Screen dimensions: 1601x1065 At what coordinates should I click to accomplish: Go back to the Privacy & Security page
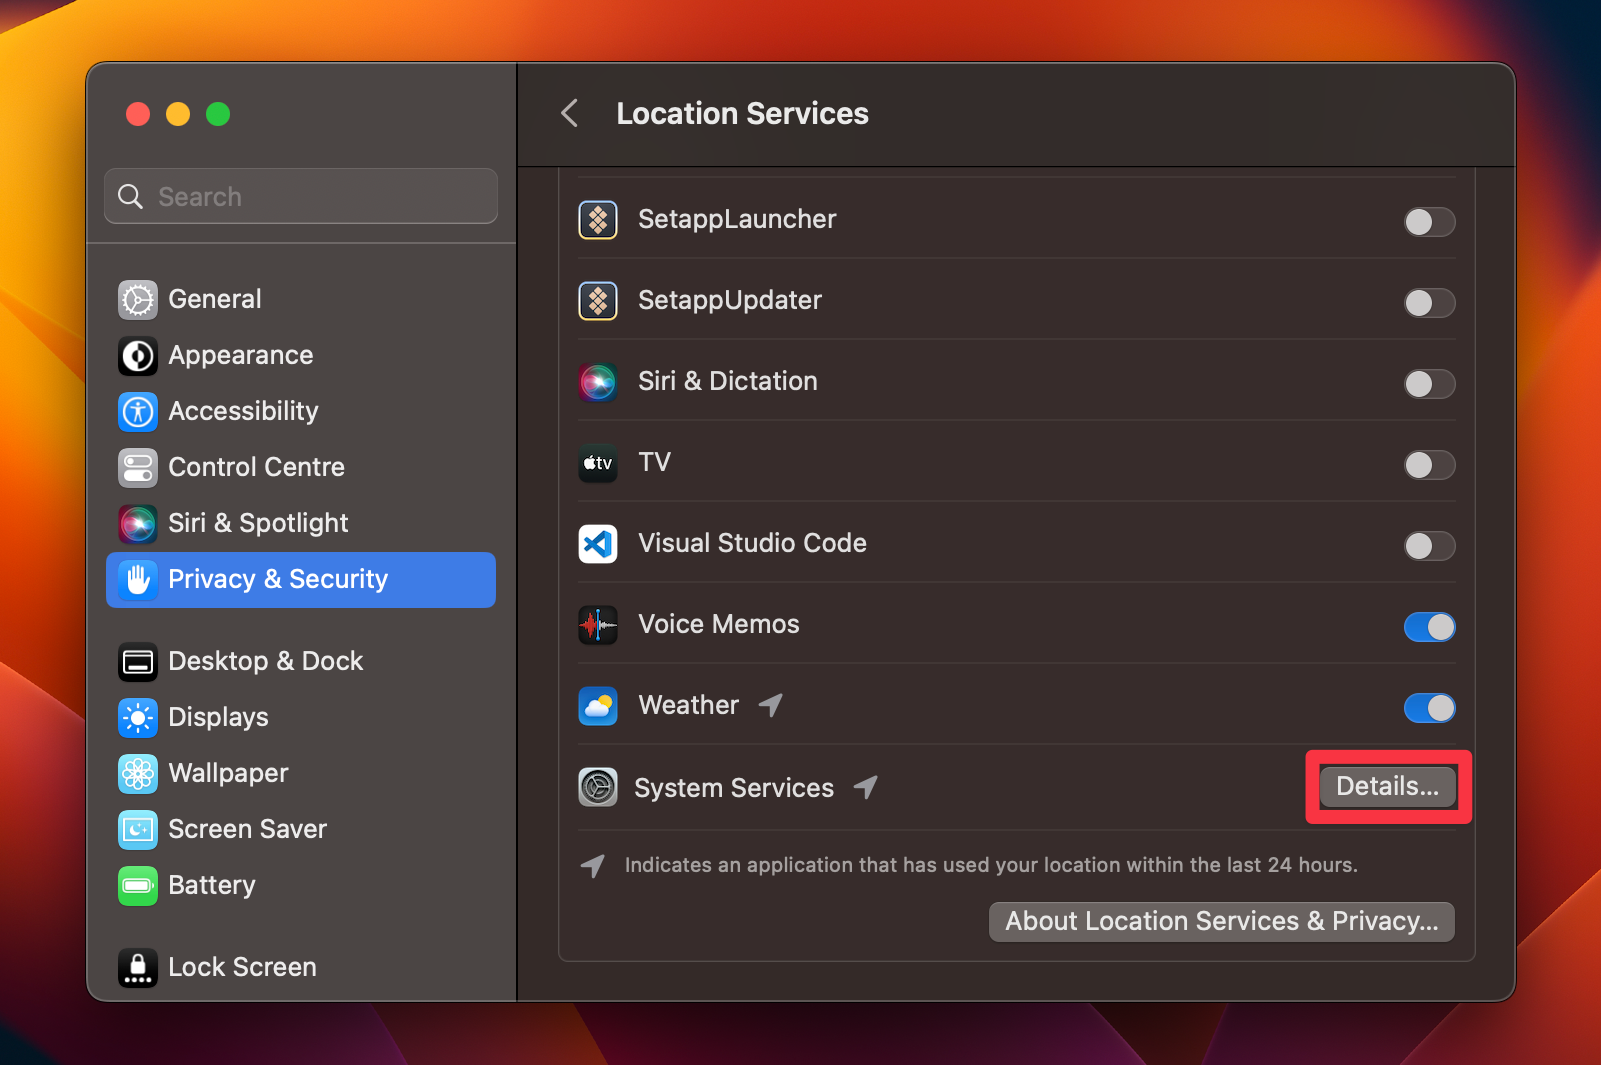coord(569,114)
